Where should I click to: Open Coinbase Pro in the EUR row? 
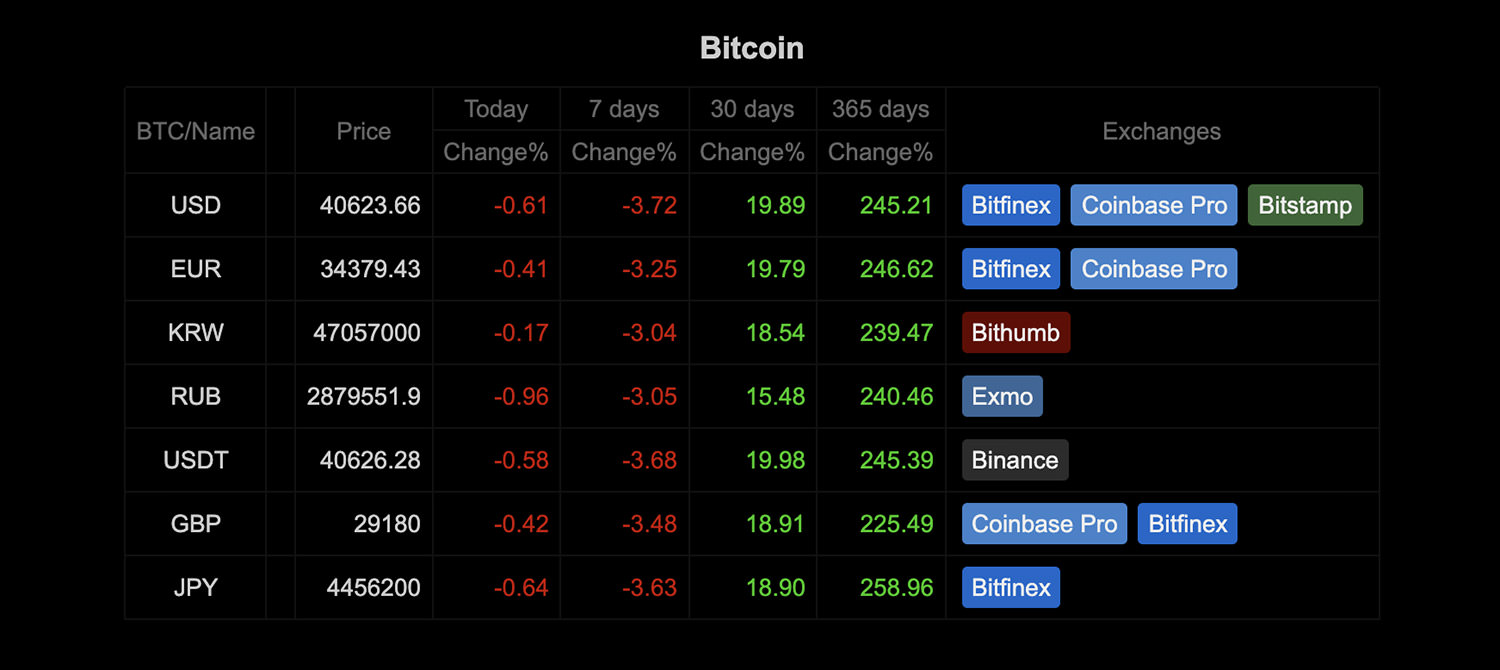pyautogui.click(x=1154, y=269)
